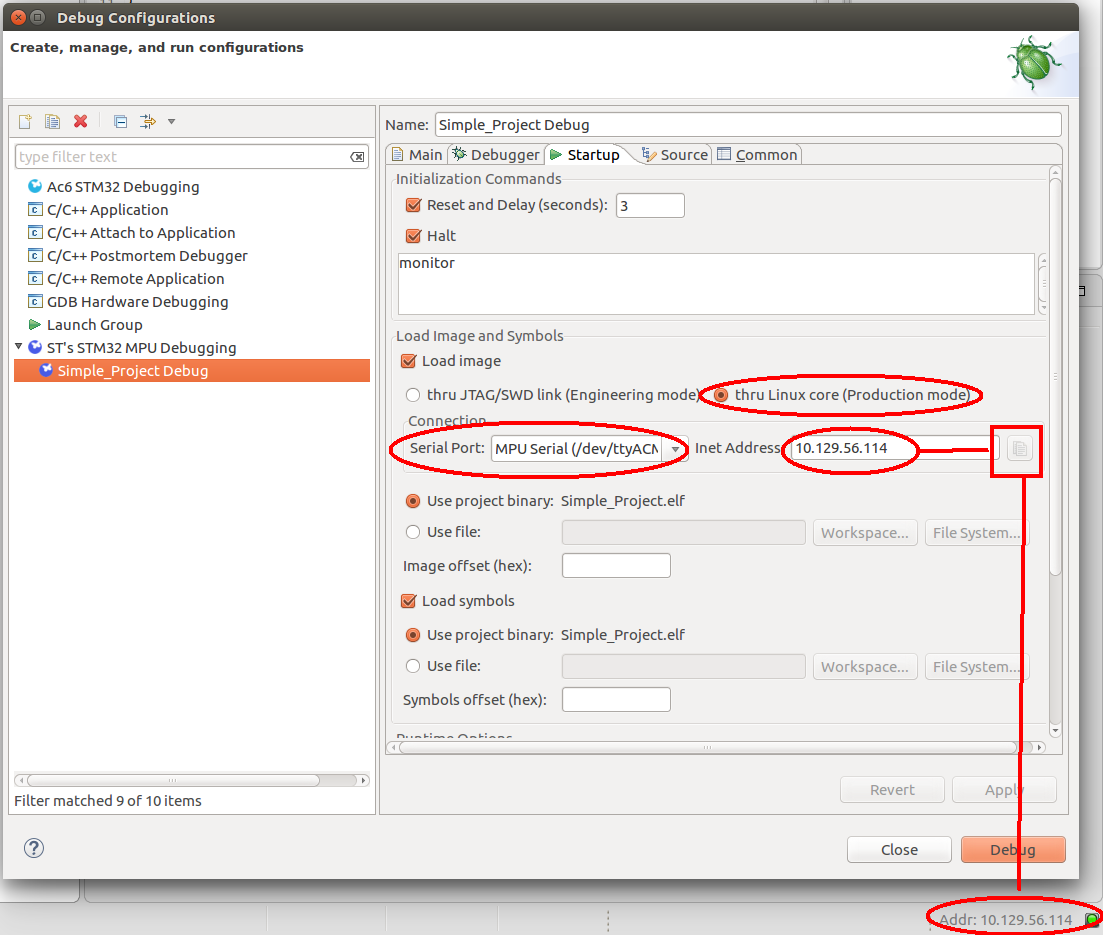The width and height of the screenshot is (1103, 935).
Task: Collapse ST's STM32 MPU Debugging tree node
Action: [19, 348]
